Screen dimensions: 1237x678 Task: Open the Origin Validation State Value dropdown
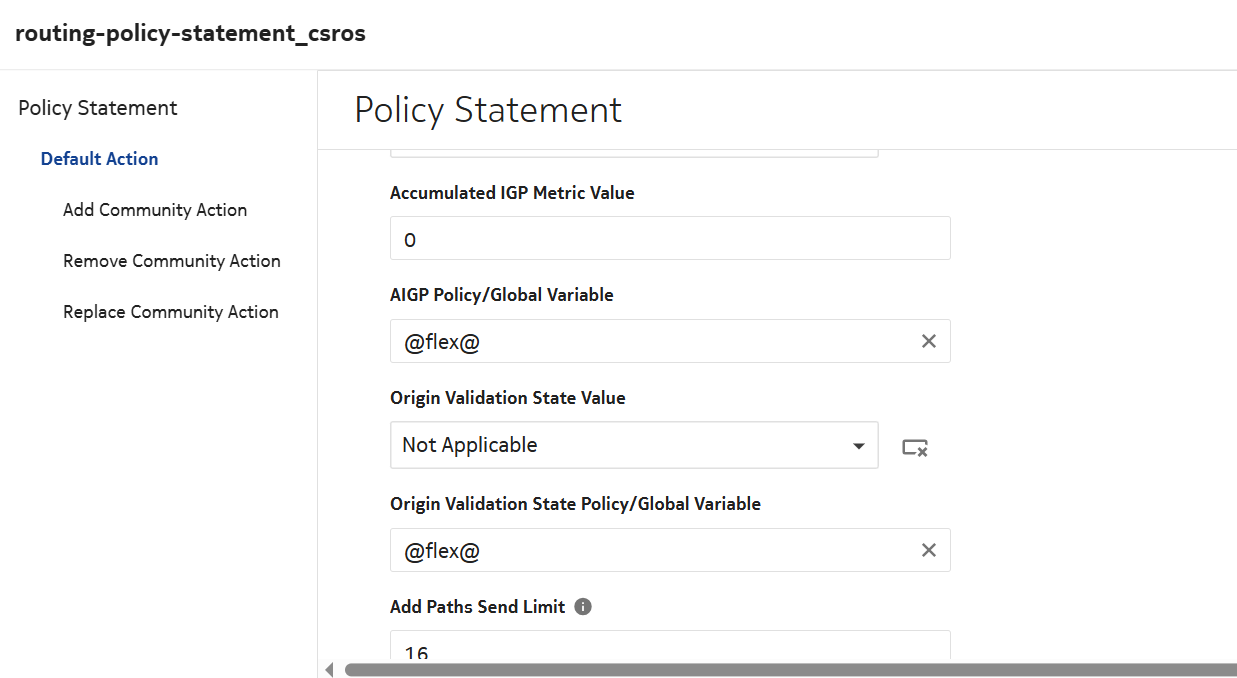[633, 446]
